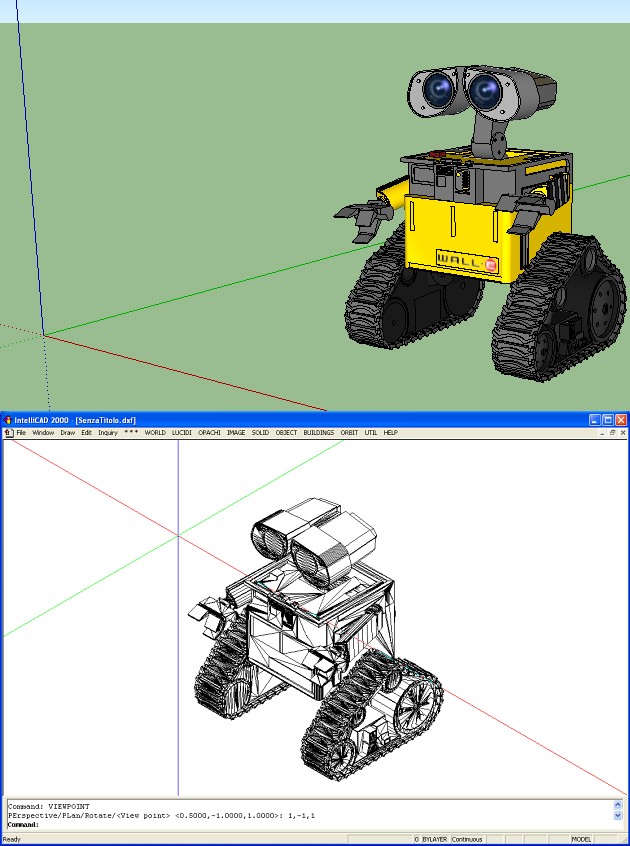Image resolution: width=630 pixels, height=846 pixels.
Task: Click the Continuous linetype status field
Action: [467, 840]
